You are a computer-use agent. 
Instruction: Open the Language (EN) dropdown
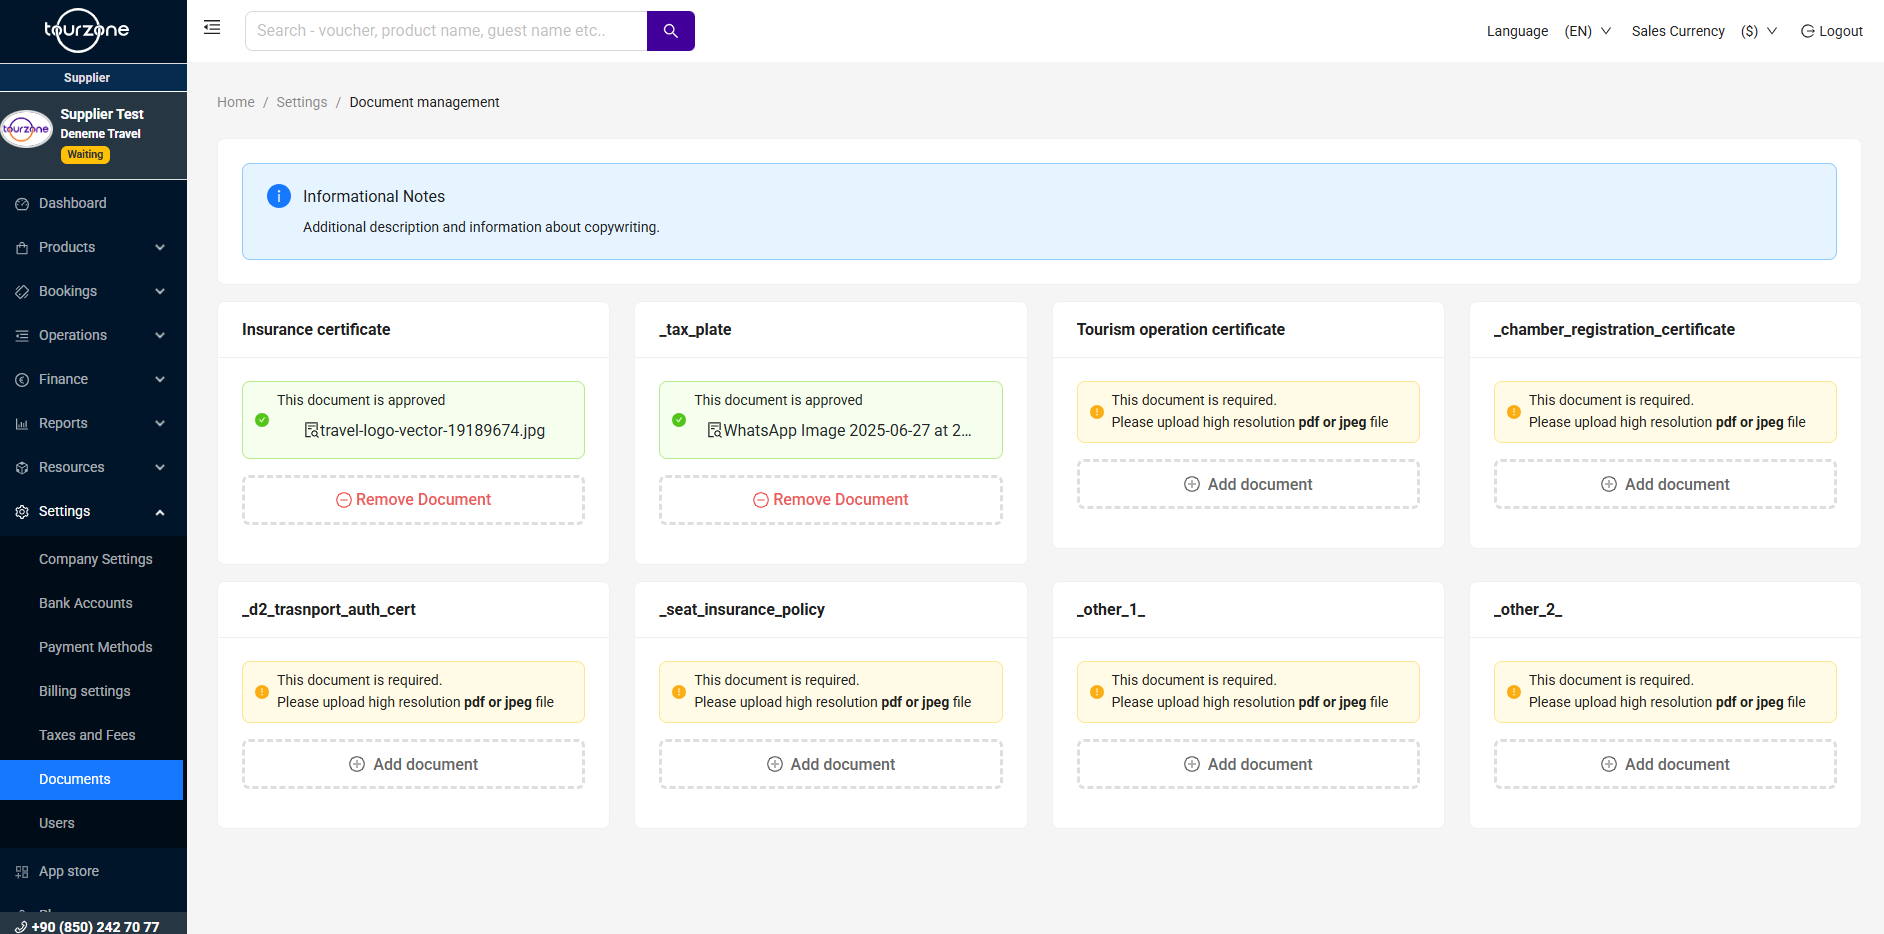point(1588,31)
